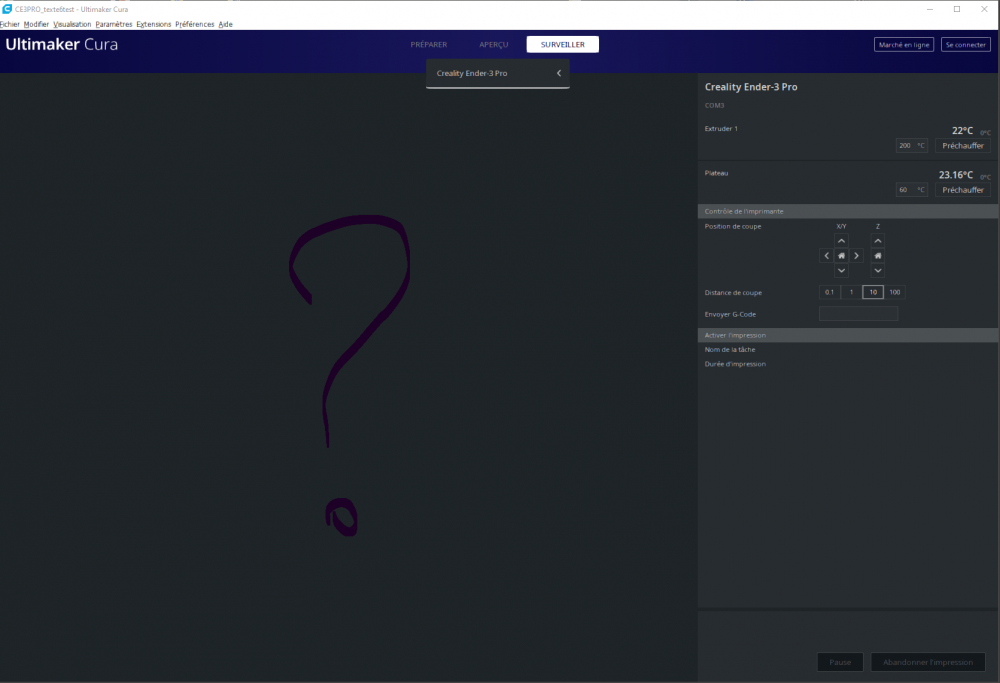The width and height of the screenshot is (1000, 683).
Task: Open the Visualisation menu
Action: (x=72, y=24)
